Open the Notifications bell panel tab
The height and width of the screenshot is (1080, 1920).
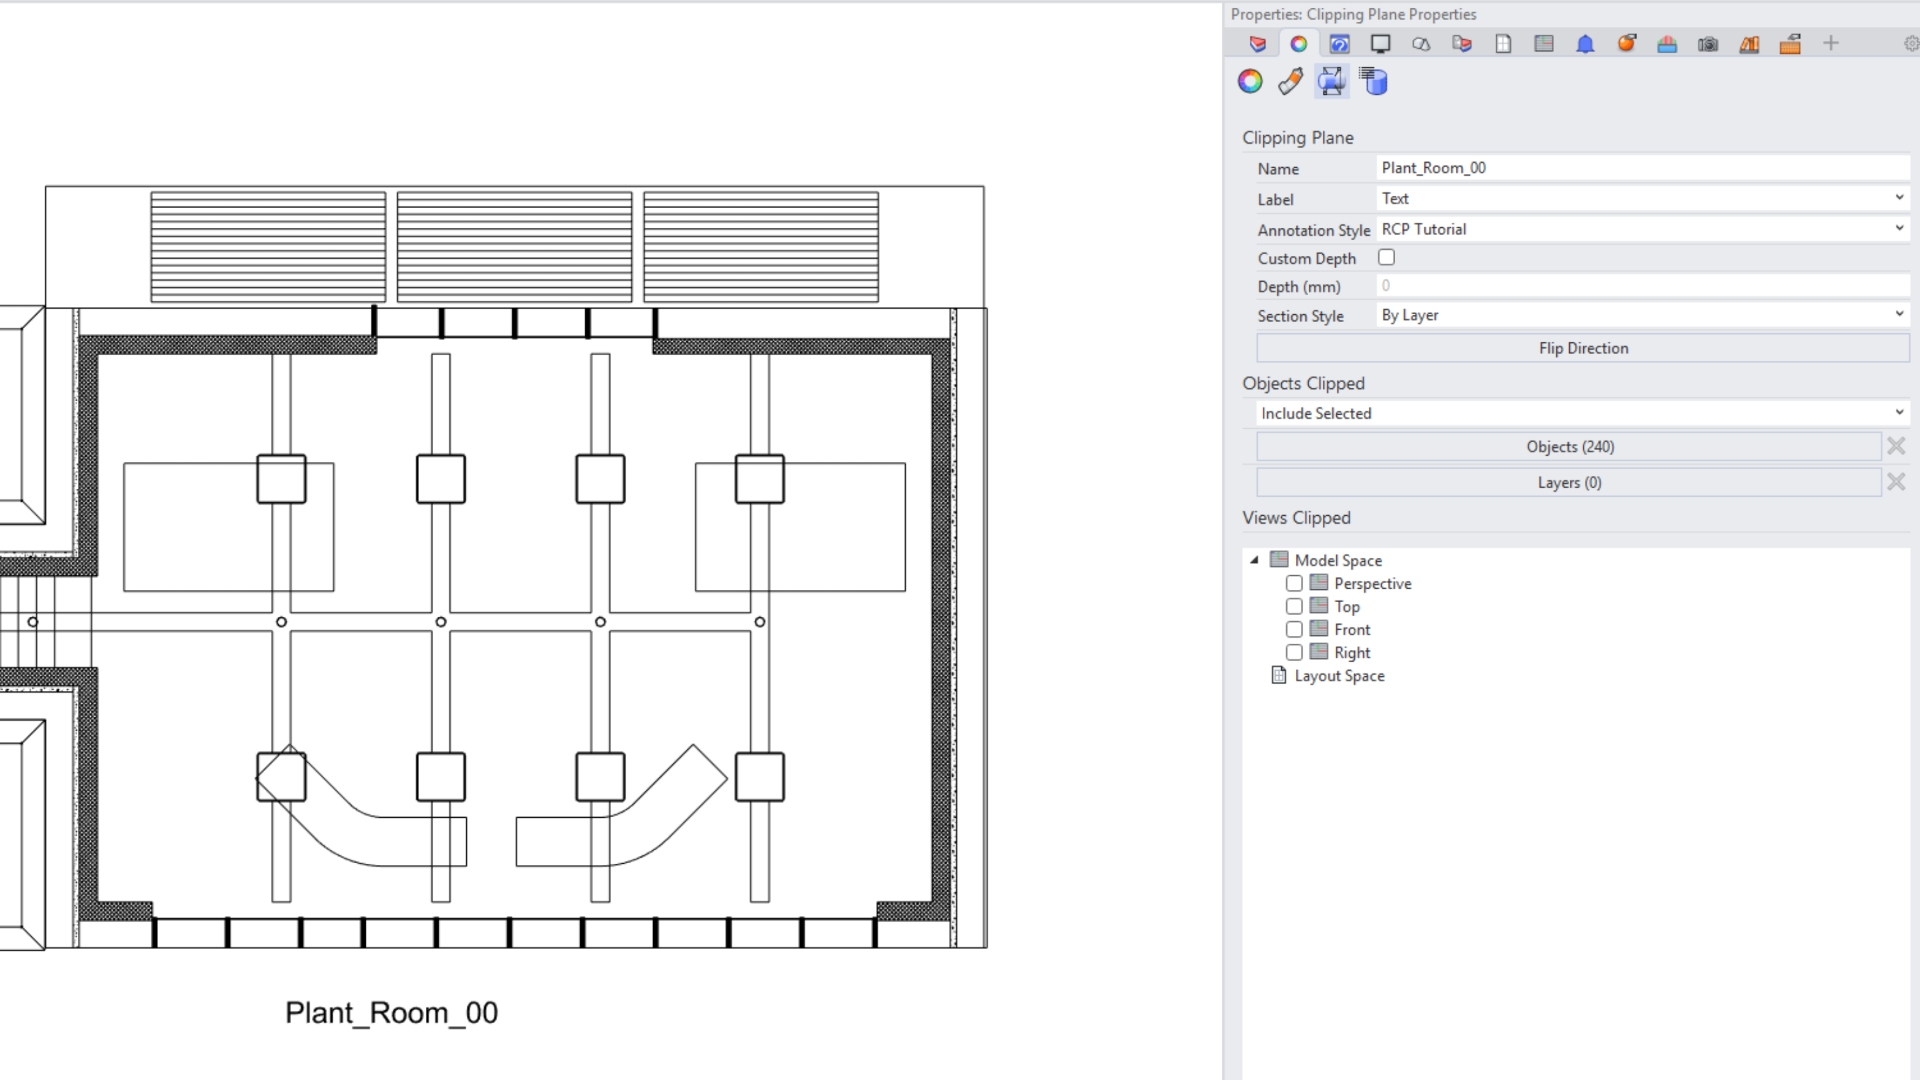pos(1585,44)
